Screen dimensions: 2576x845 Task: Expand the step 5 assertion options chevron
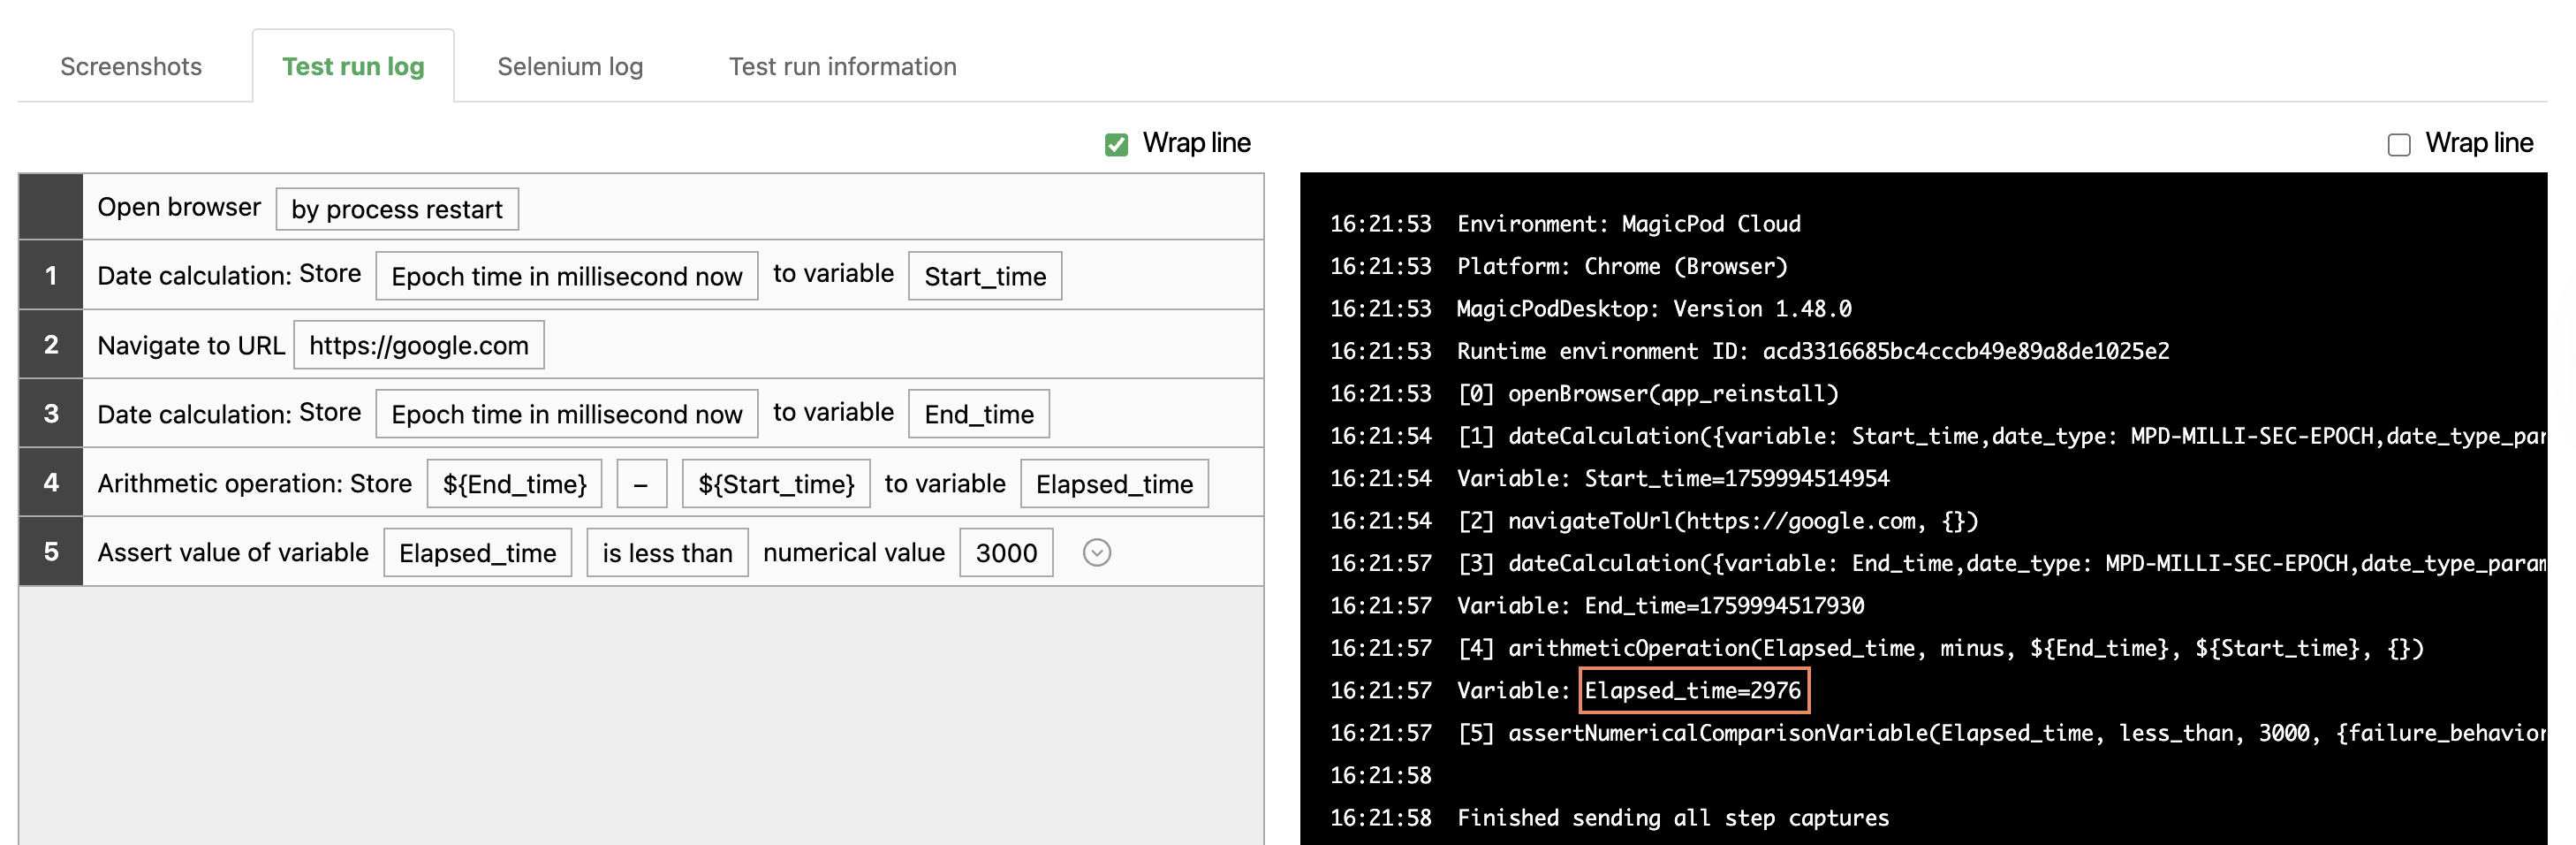[x=1097, y=552]
